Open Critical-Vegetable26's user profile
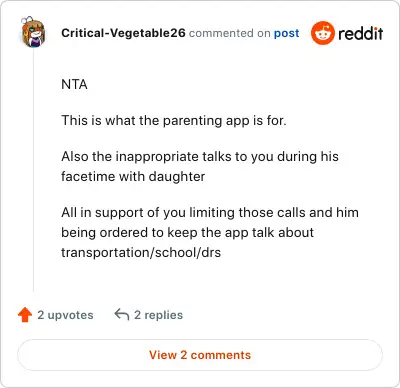This screenshot has width=400, height=388. [x=123, y=33]
